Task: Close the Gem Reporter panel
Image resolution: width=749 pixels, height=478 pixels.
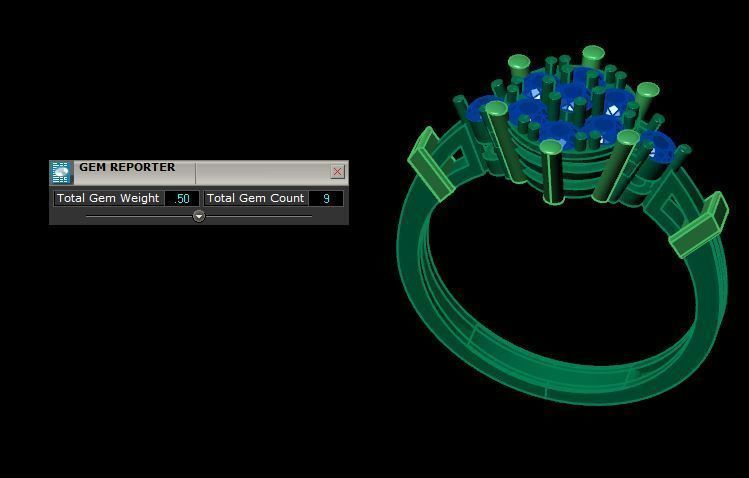Action: 337,171
